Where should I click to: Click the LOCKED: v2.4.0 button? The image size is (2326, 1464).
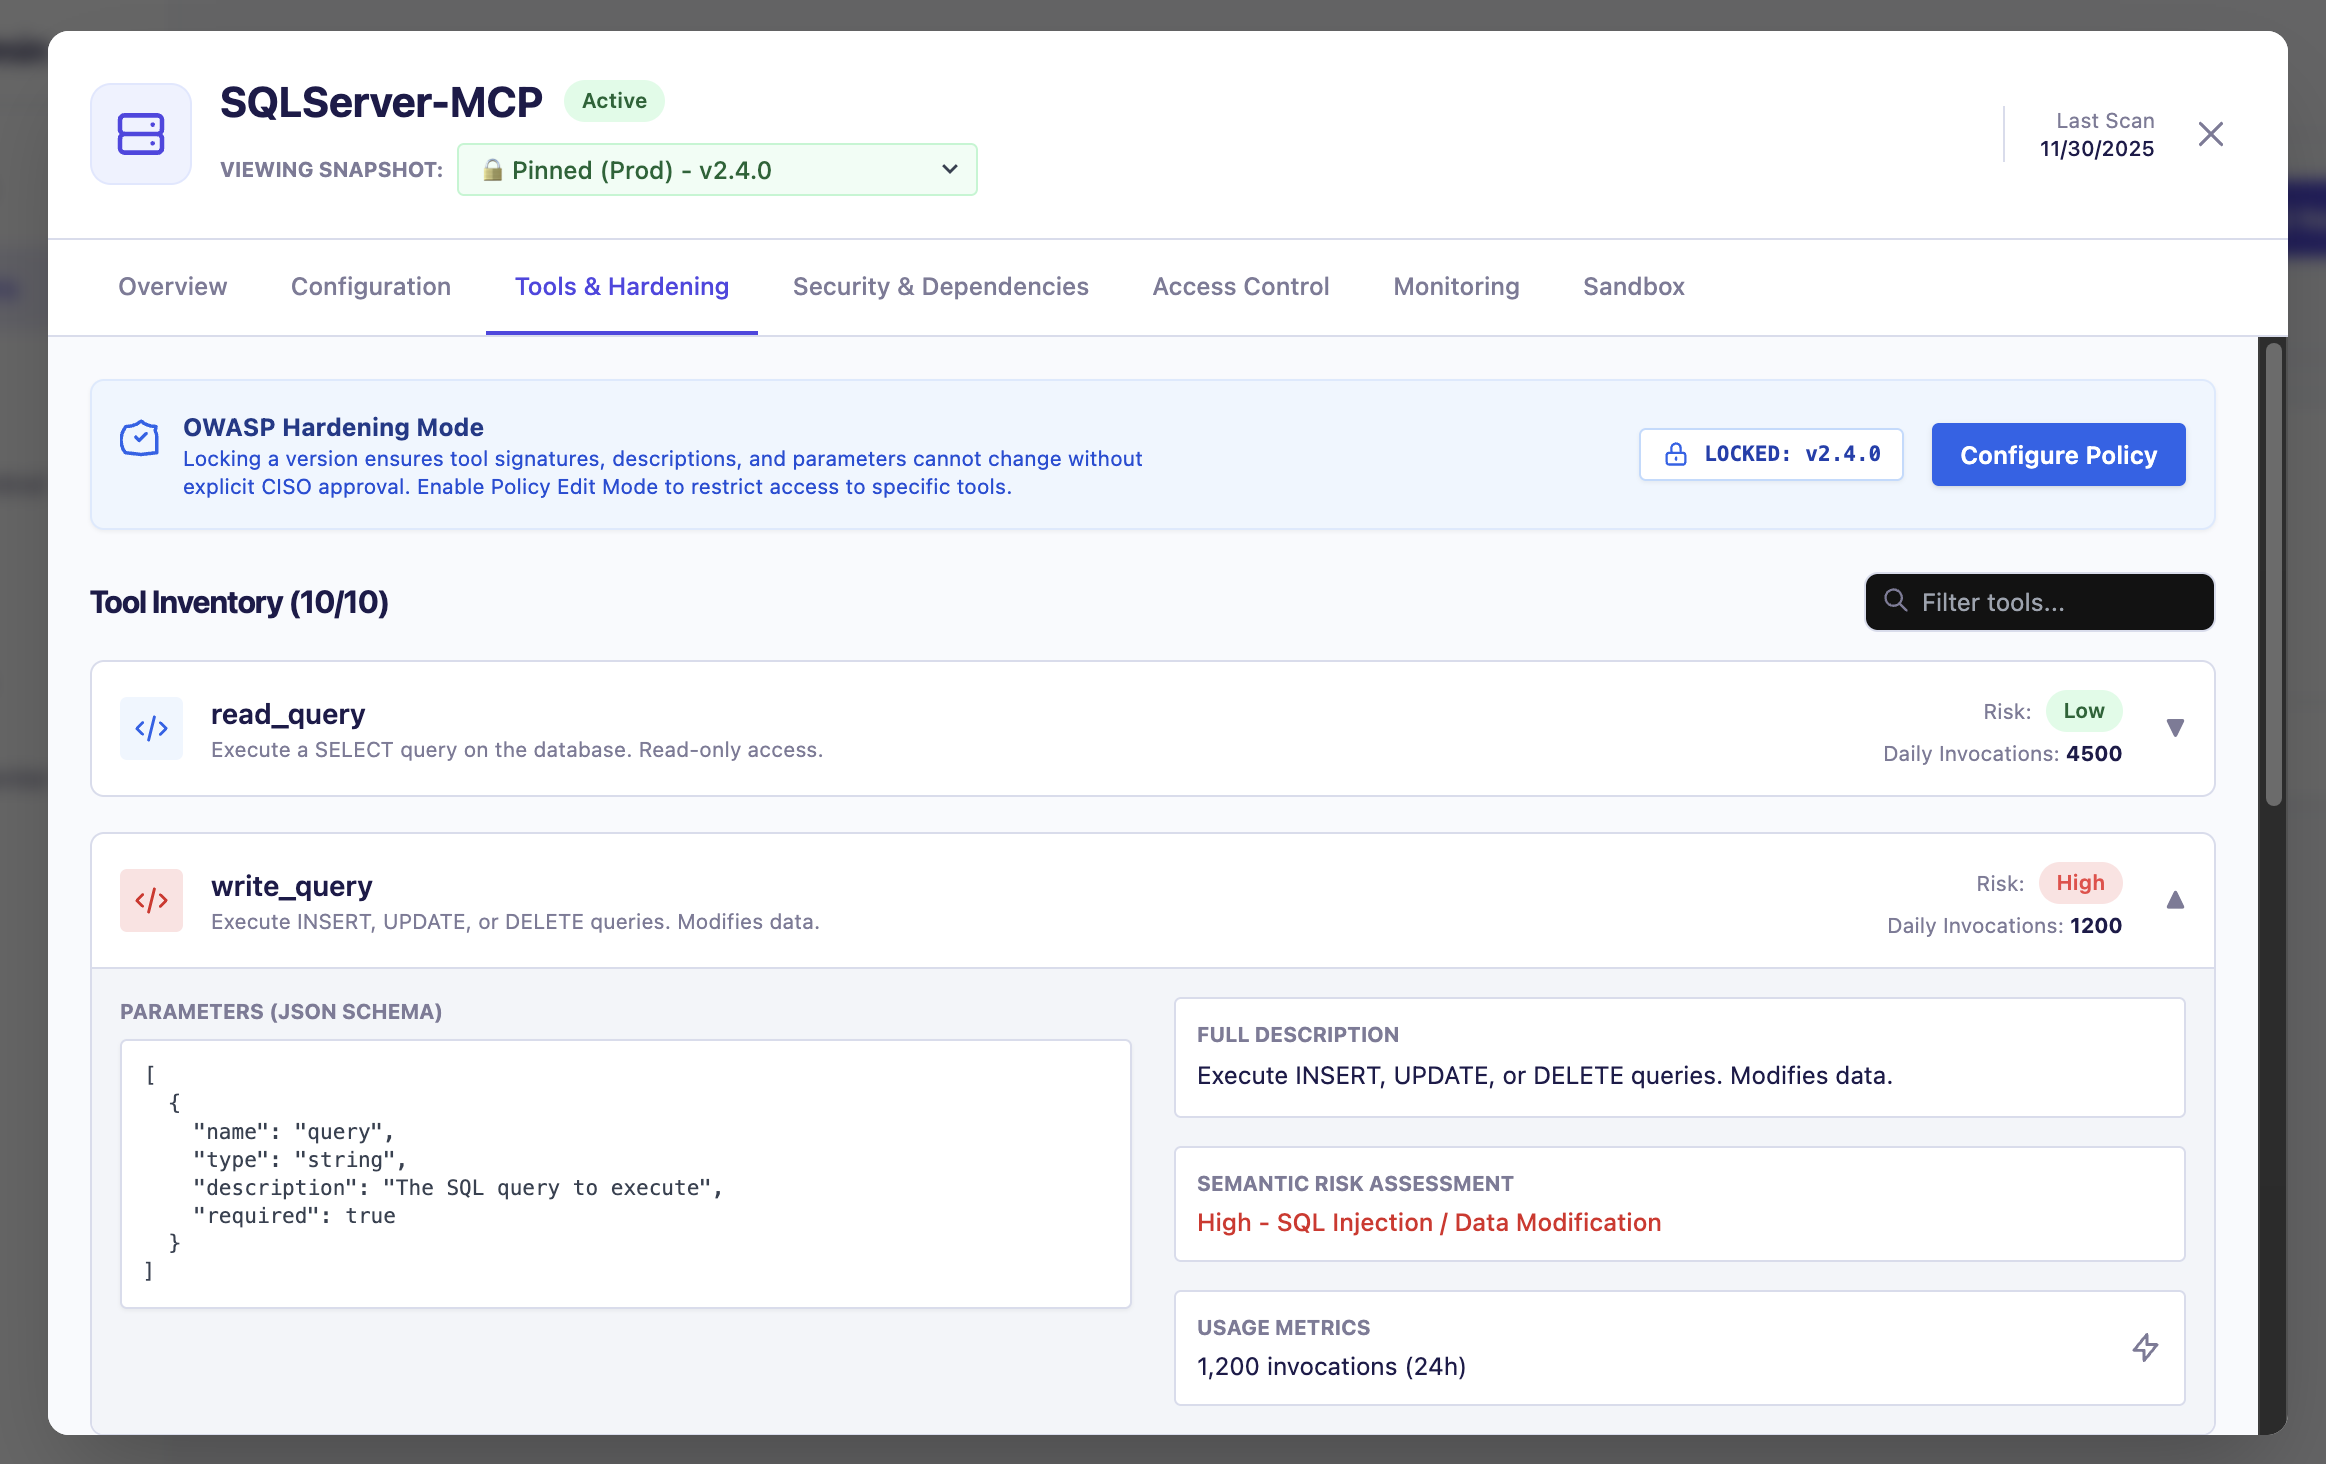(1771, 455)
